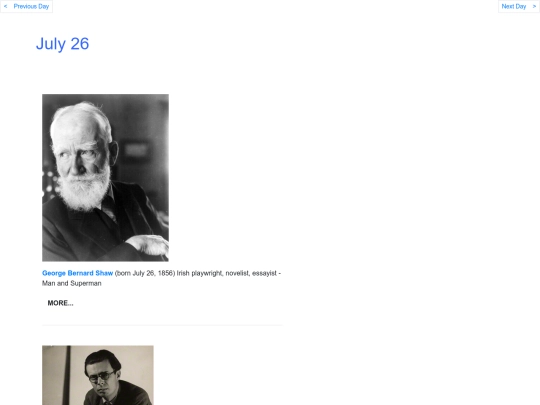Click the left chevron beside Previous Day

click(6, 6)
